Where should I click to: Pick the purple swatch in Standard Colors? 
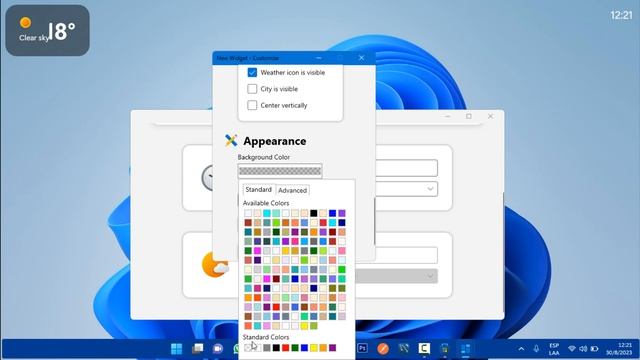coord(333,348)
